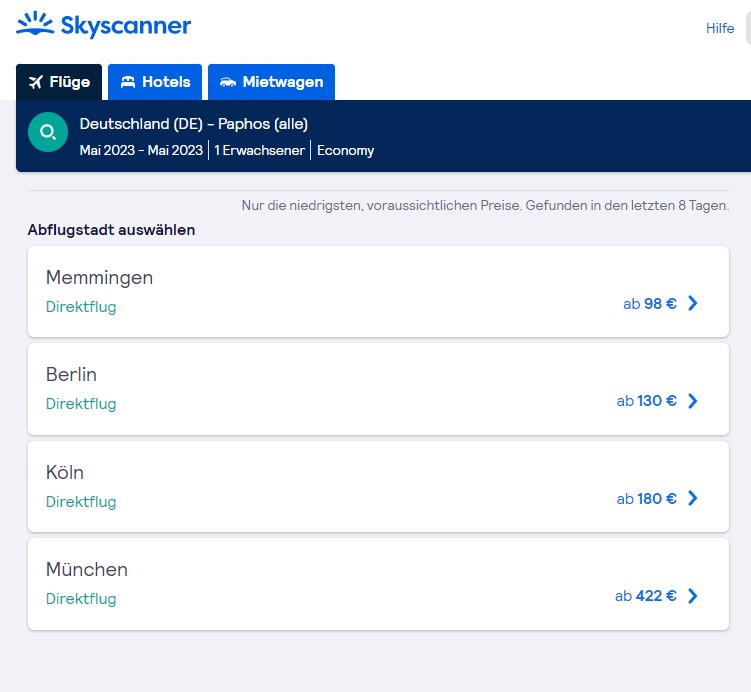Image resolution: width=751 pixels, height=692 pixels.
Task: Select München as departure city
Action: pyautogui.click(x=378, y=584)
